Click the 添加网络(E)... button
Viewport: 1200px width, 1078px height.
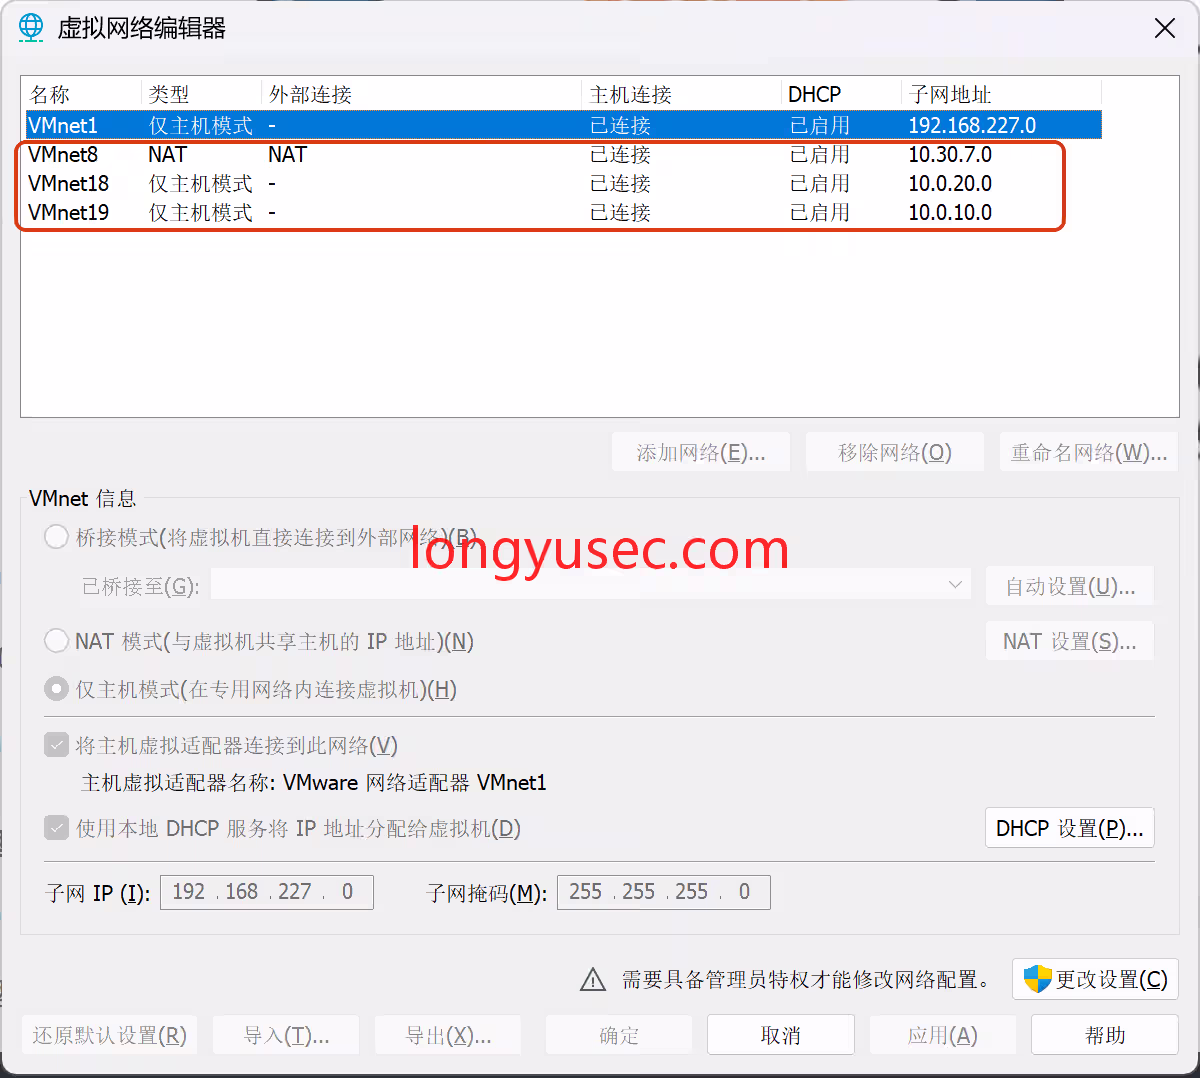(x=701, y=452)
